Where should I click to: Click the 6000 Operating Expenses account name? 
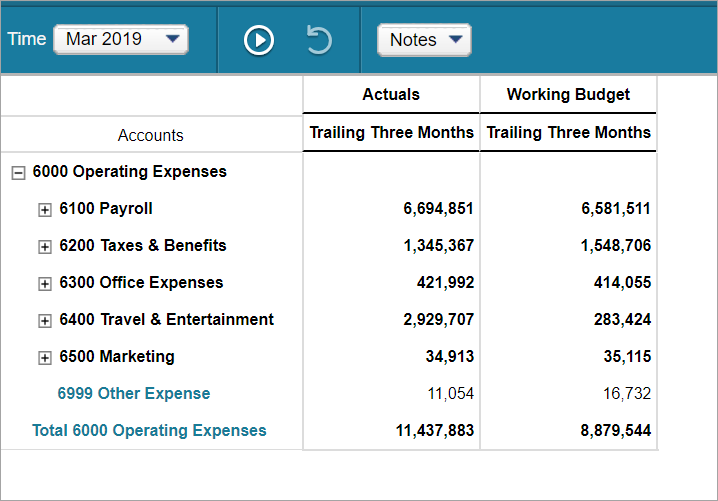point(130,171)
